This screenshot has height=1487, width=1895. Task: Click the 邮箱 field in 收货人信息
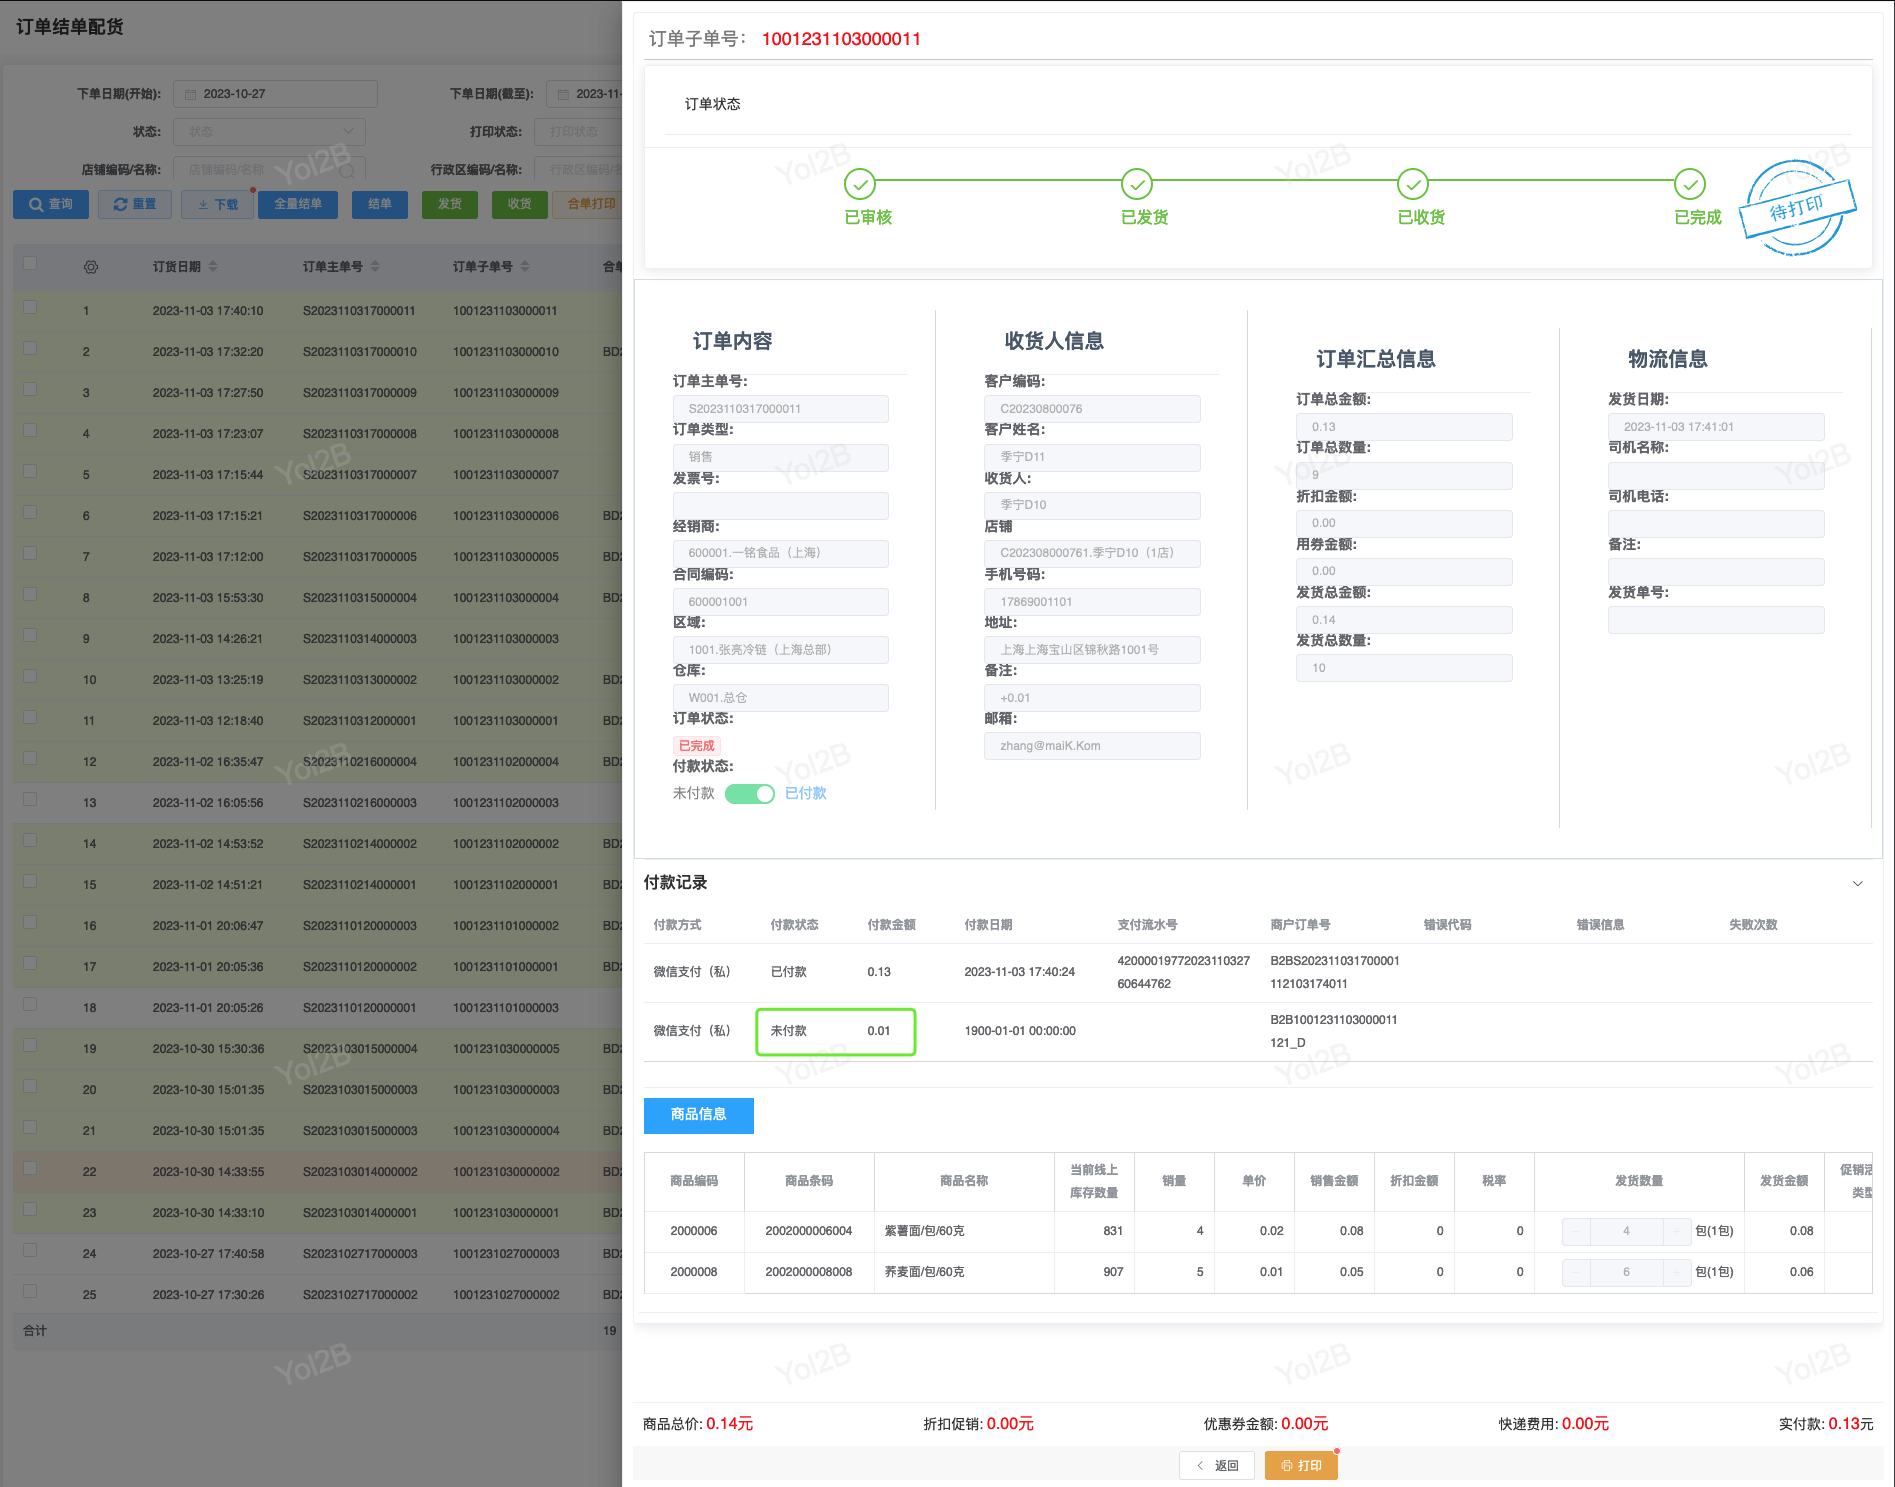pos(1092,746)
